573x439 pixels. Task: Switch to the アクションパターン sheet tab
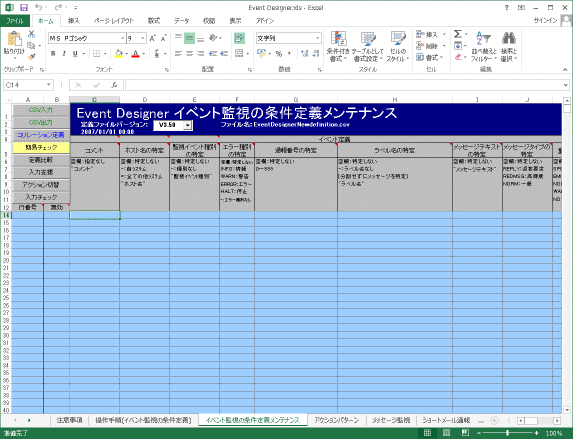[337, 420]
